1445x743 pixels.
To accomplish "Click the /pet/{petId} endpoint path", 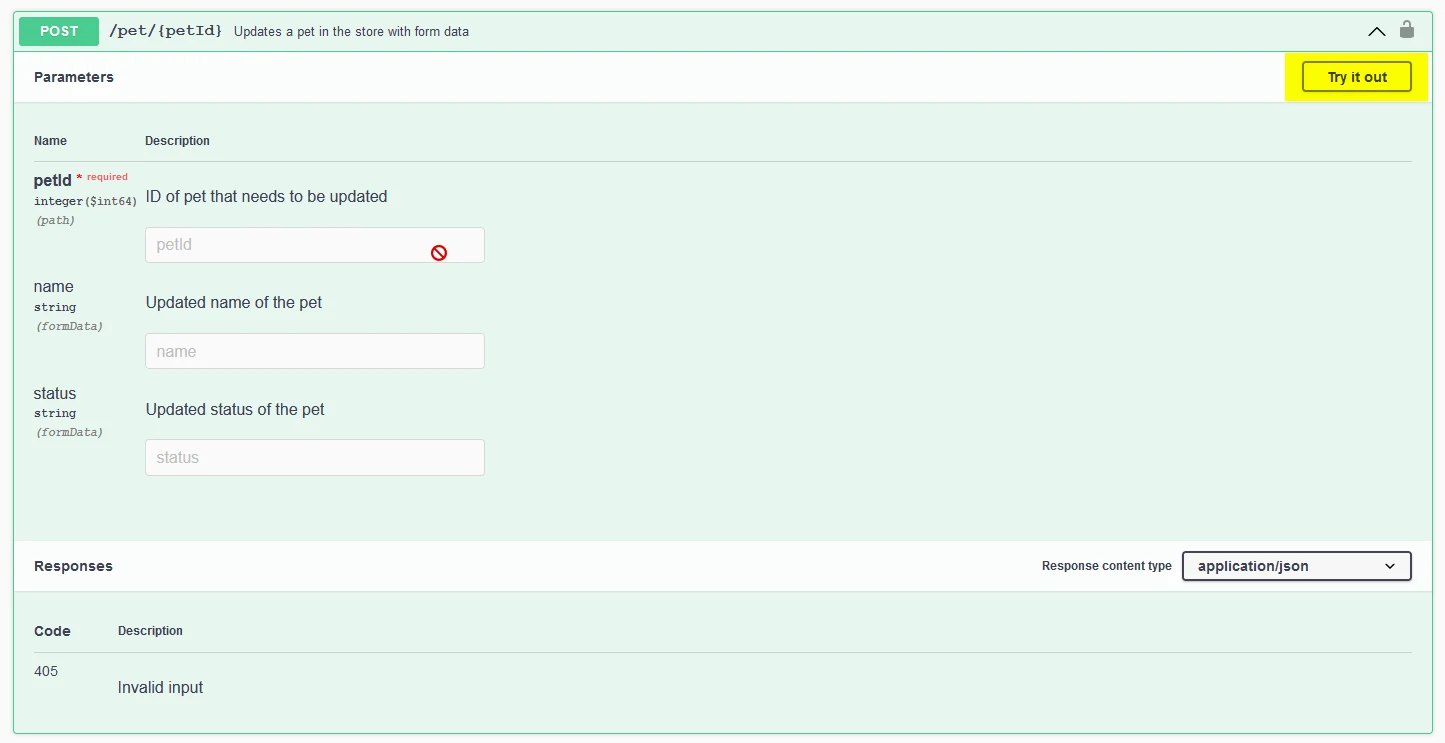I will point(166,31).
